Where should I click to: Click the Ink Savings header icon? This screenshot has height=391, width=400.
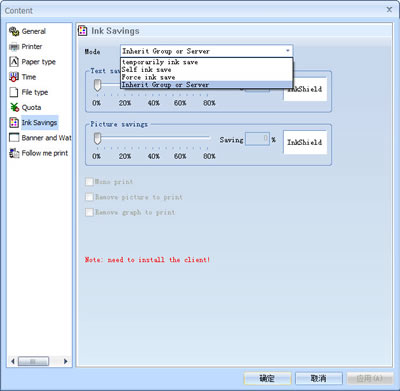82,31
